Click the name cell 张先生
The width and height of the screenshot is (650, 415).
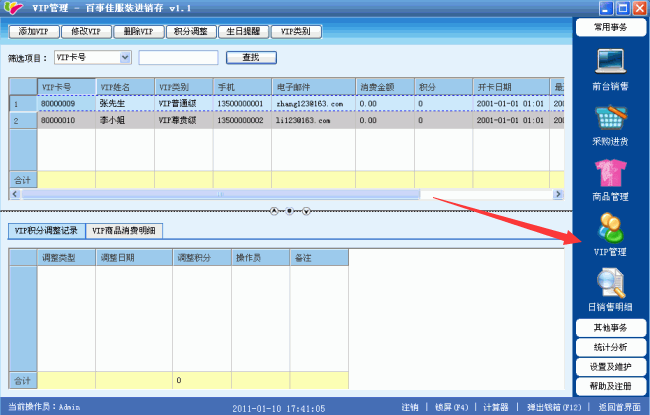coord(125,104)
